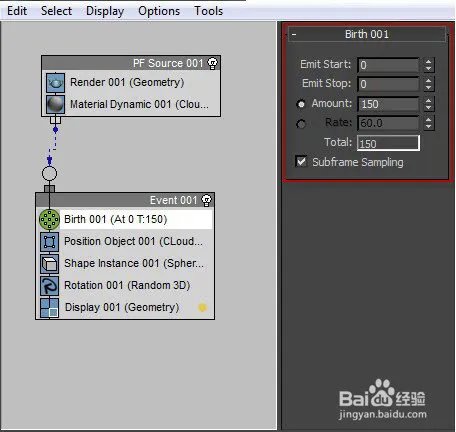
Task: Uncheck the Subframe Sampling checkbox
Action: pyautogui.click(x=301, y=162)
